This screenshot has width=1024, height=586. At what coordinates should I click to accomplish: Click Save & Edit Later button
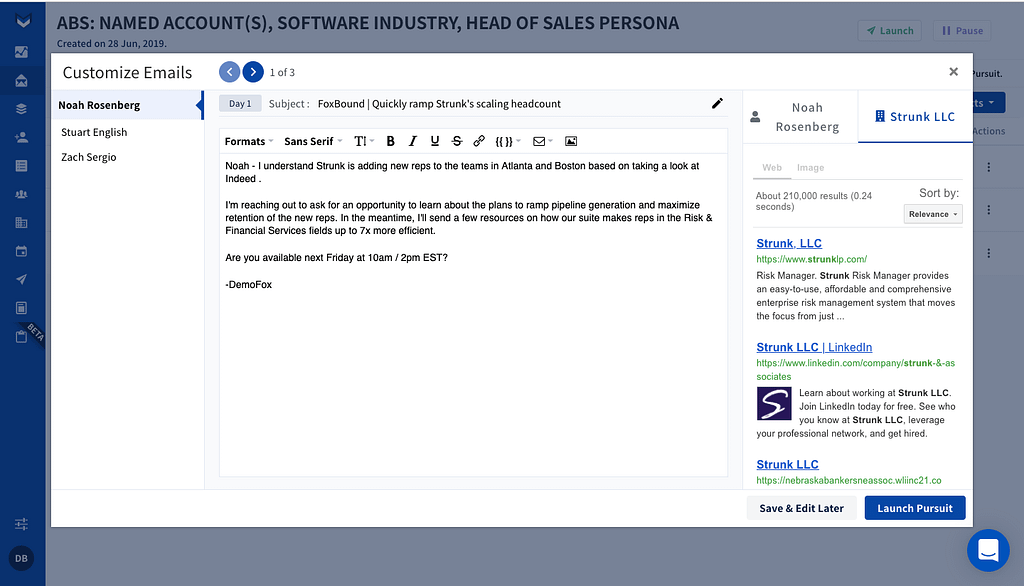[801, 508]
